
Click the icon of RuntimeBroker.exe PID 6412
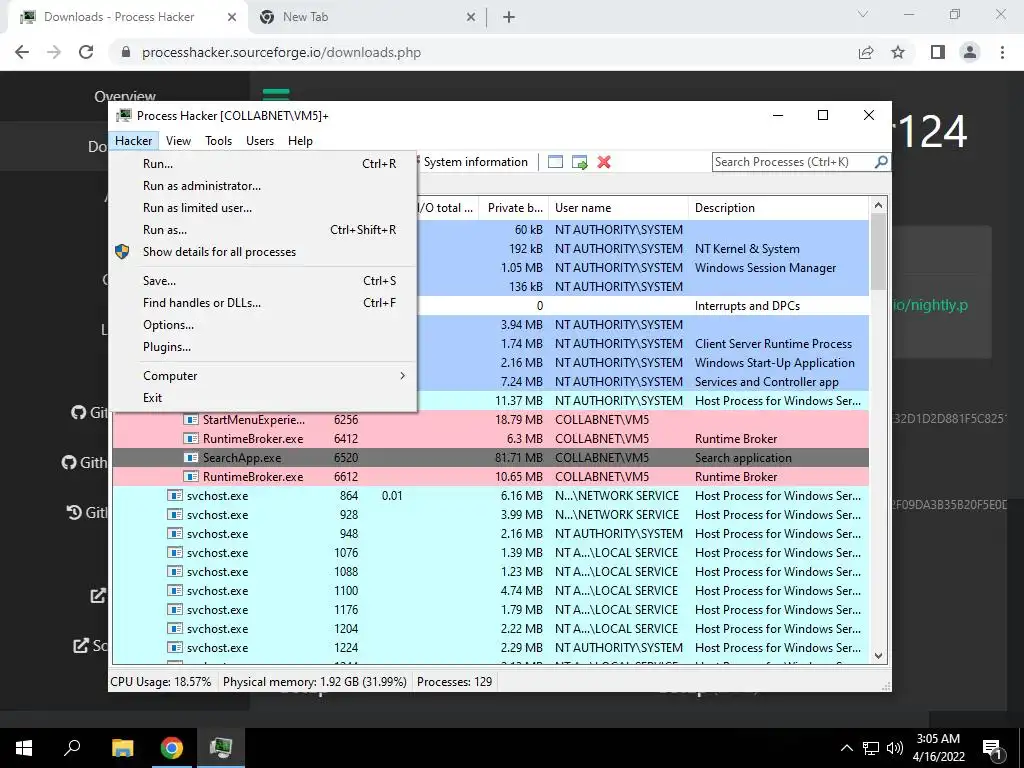[191, 439]
